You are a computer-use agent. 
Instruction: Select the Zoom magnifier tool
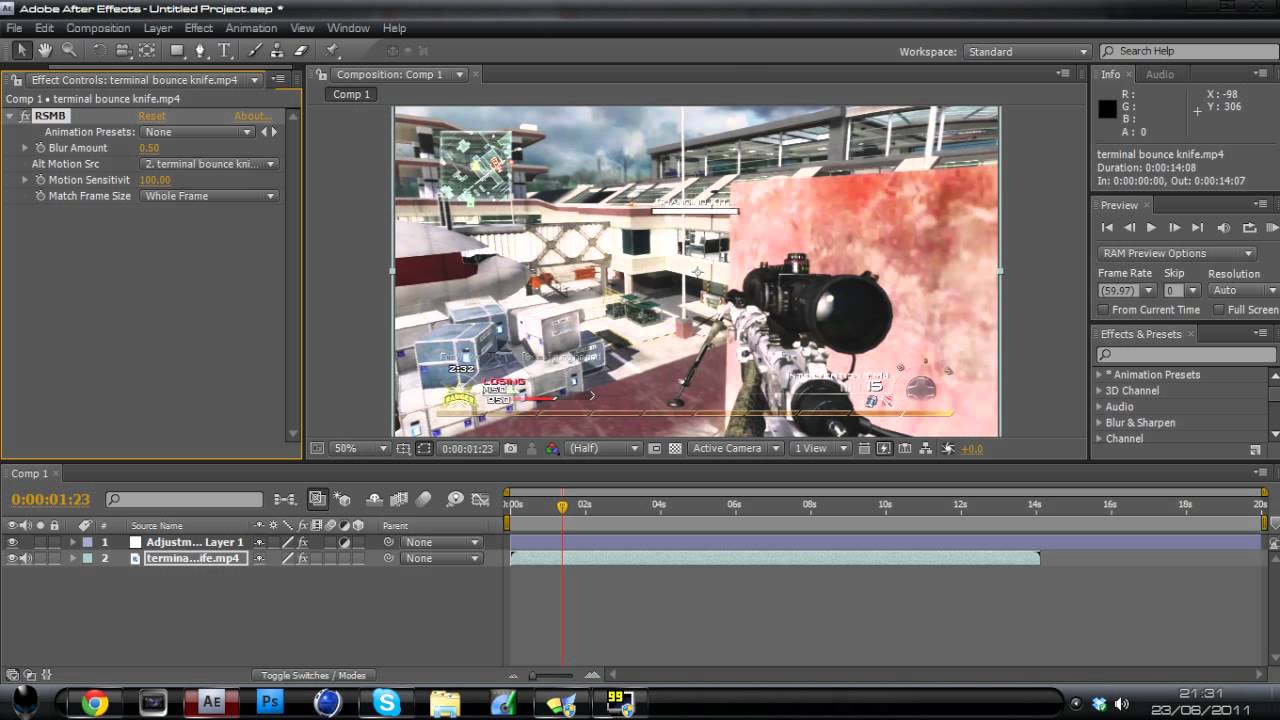[69, 50]
